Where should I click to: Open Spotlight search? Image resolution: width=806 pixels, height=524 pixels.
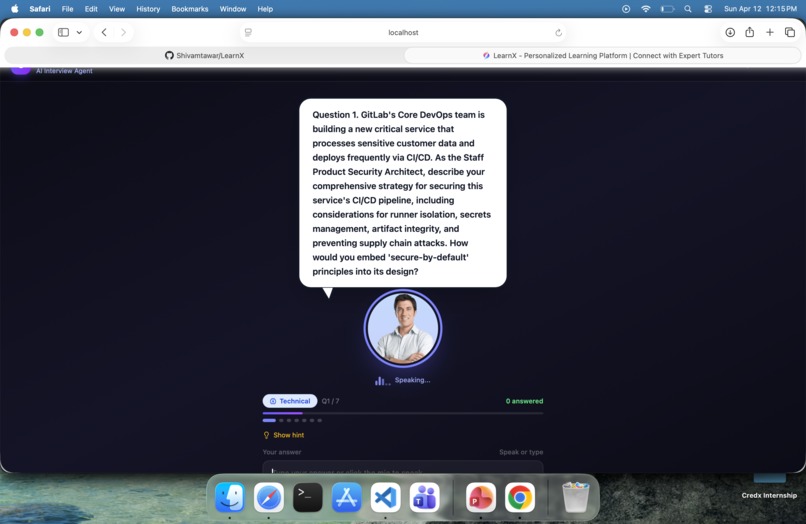(688, 9)
